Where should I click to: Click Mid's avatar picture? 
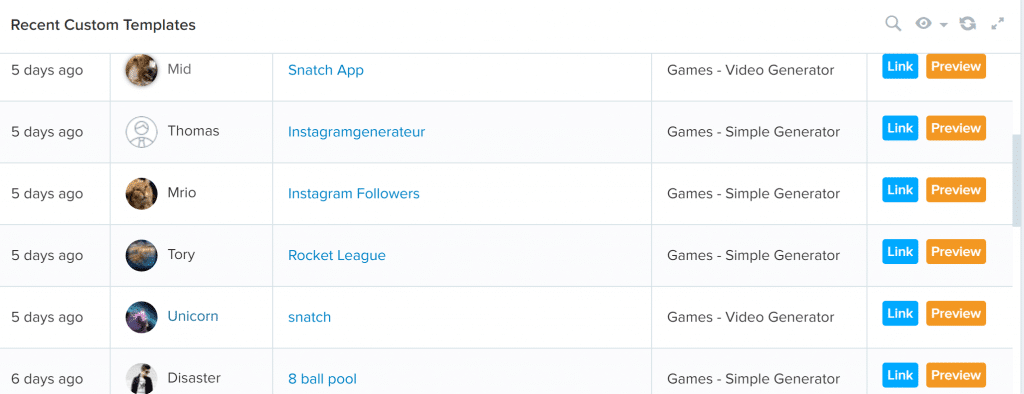coord(141,69)
